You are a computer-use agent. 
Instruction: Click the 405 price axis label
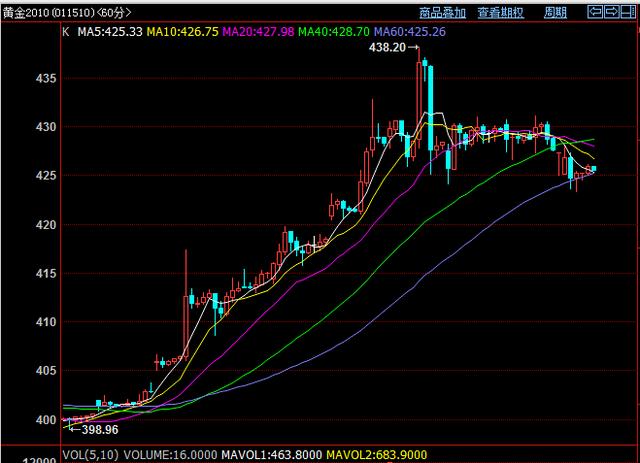tap(46, 371)
